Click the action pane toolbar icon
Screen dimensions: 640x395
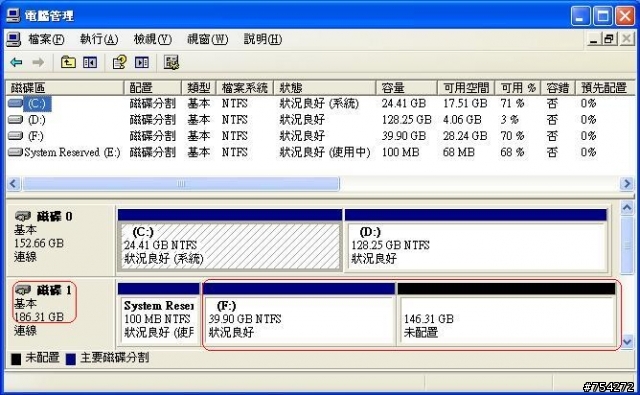pos(142,62)
